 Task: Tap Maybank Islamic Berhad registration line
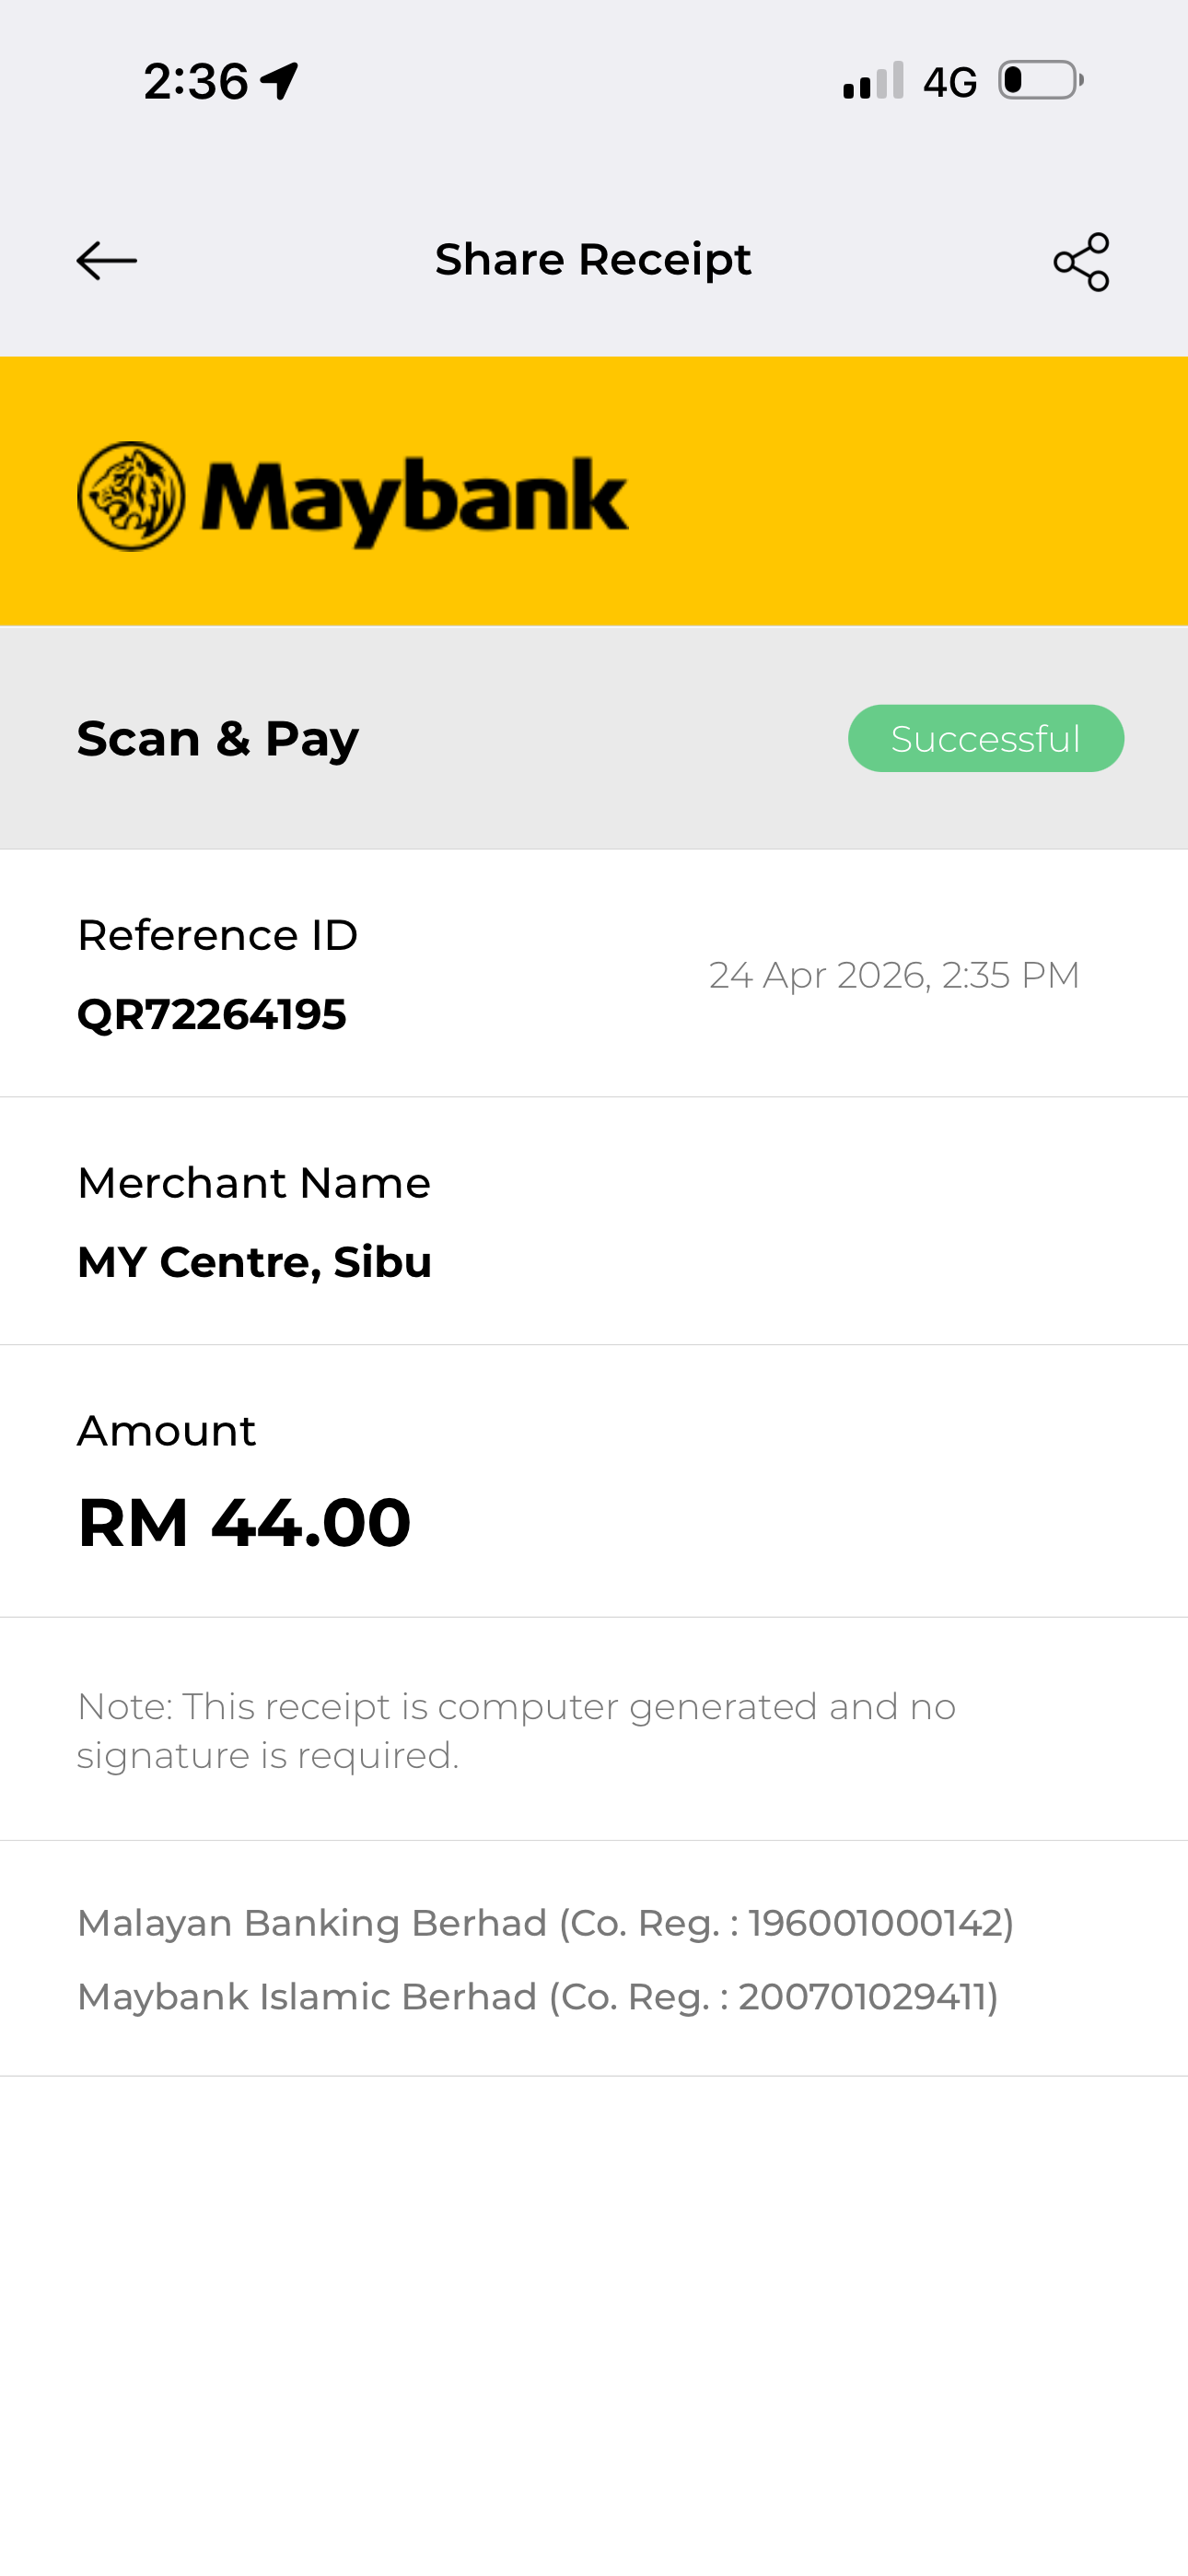(538, 1997)
